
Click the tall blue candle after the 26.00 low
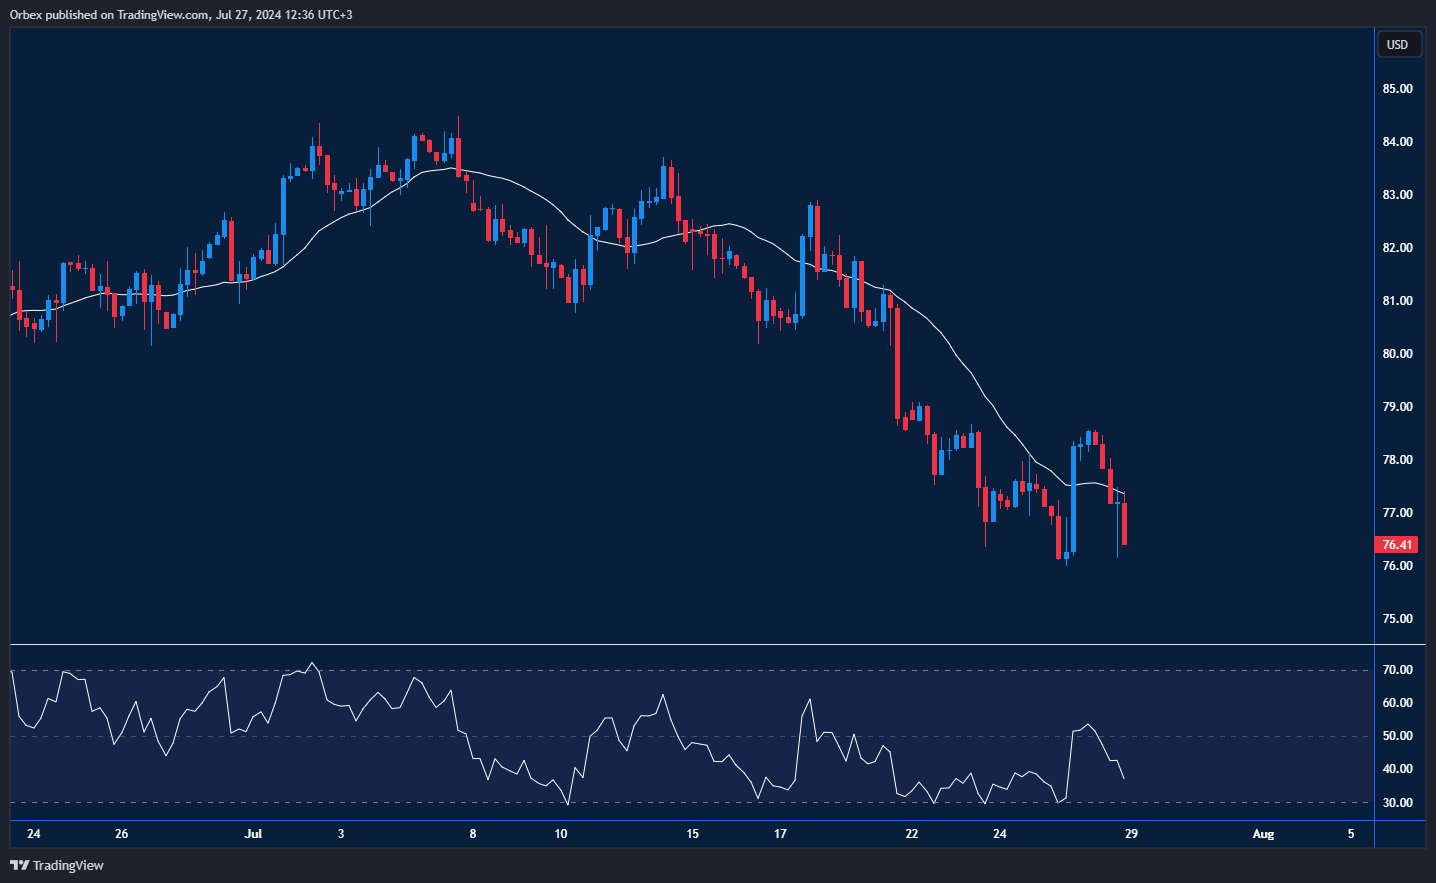[1073, 498]
